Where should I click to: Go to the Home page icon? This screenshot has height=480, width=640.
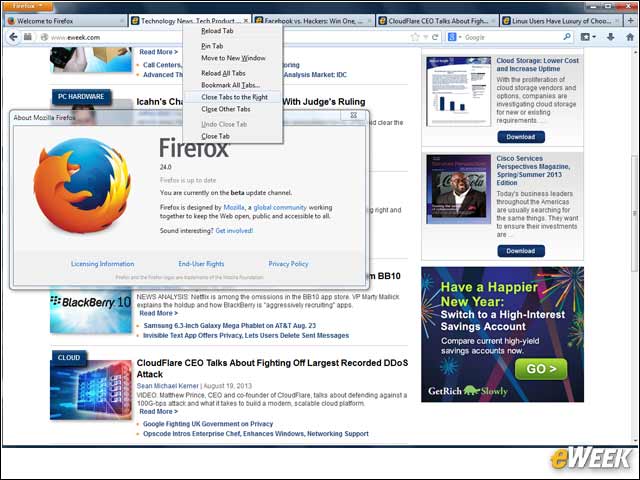tap(630, 37)
